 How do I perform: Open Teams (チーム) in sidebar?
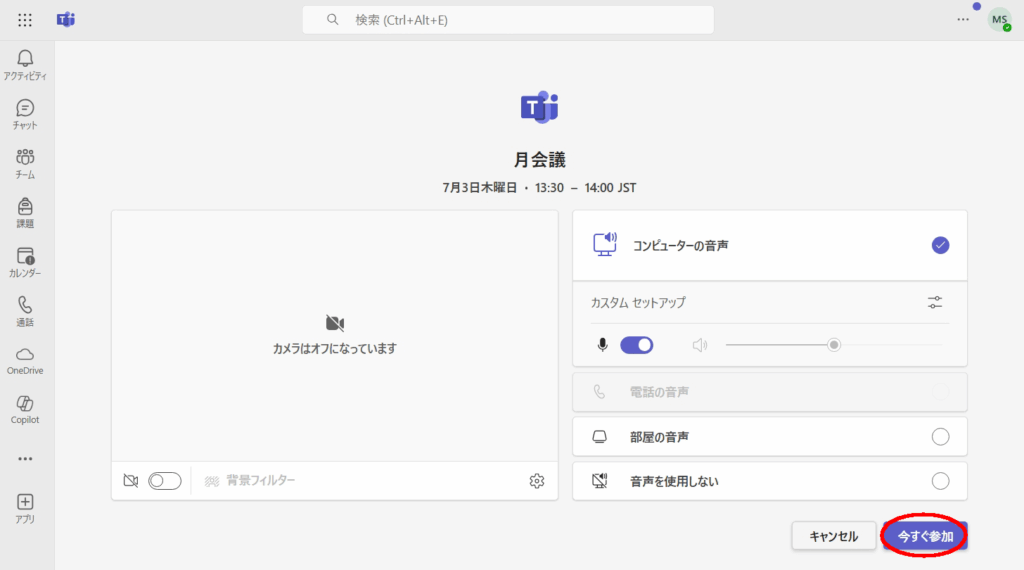point(25,164)
